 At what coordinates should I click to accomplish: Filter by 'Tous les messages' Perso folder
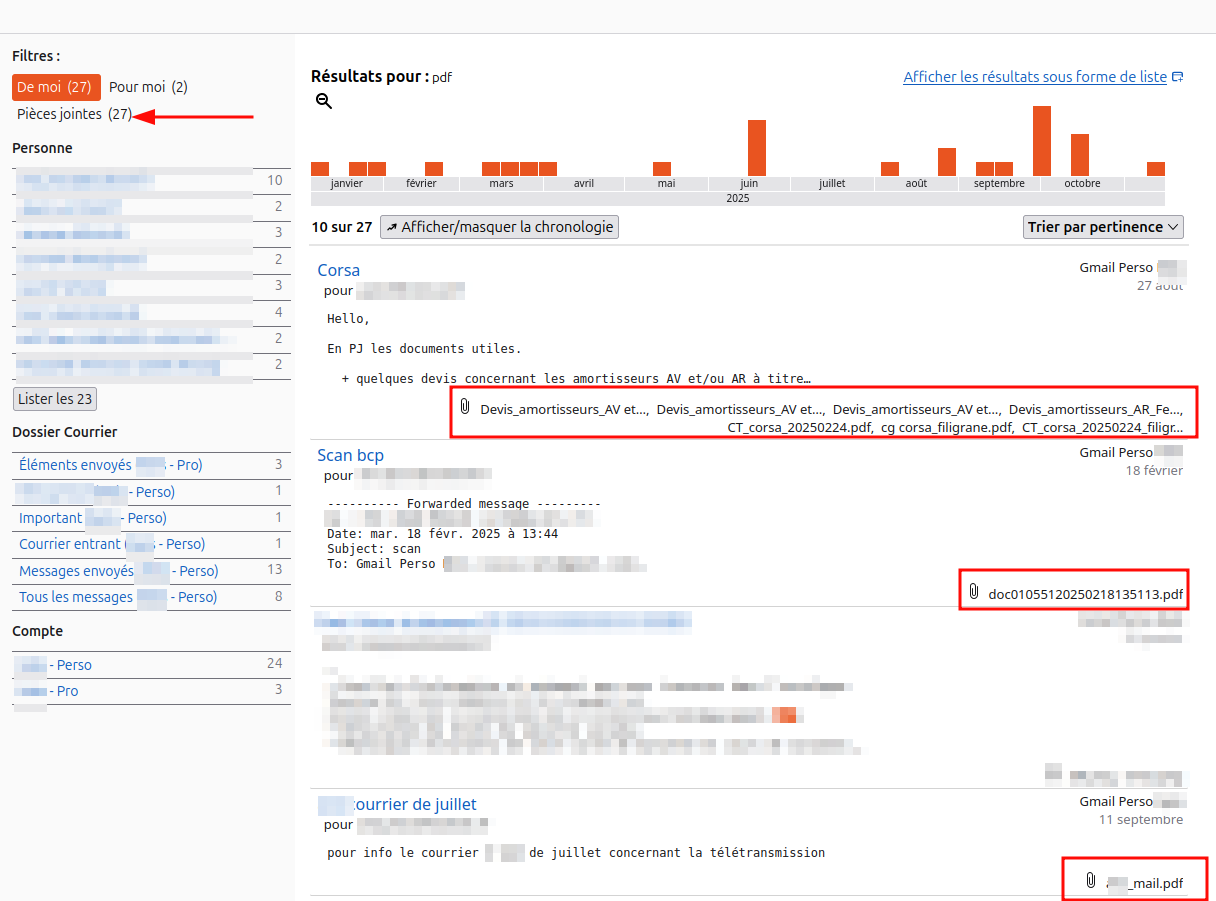click(x=151, y=597)
